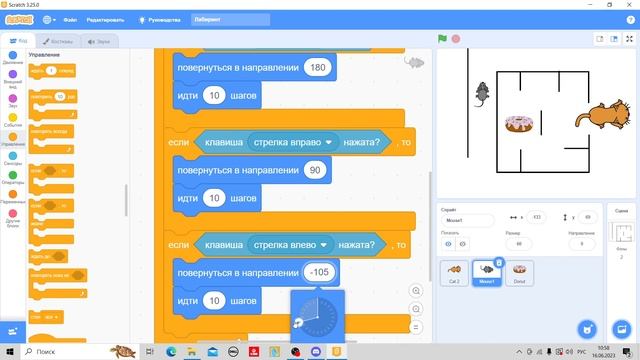640x360 pixels.
Task: Click the Scratch logo in menu bar
Action: (19, 20)
